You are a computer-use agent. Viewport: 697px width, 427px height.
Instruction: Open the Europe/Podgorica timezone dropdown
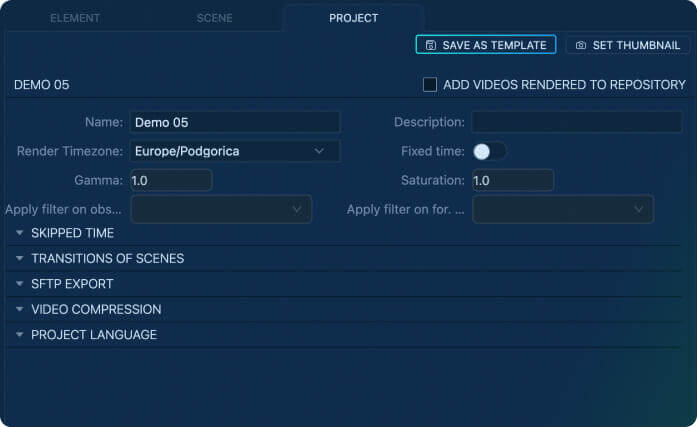pyautogui.click(x=234, y=151)
